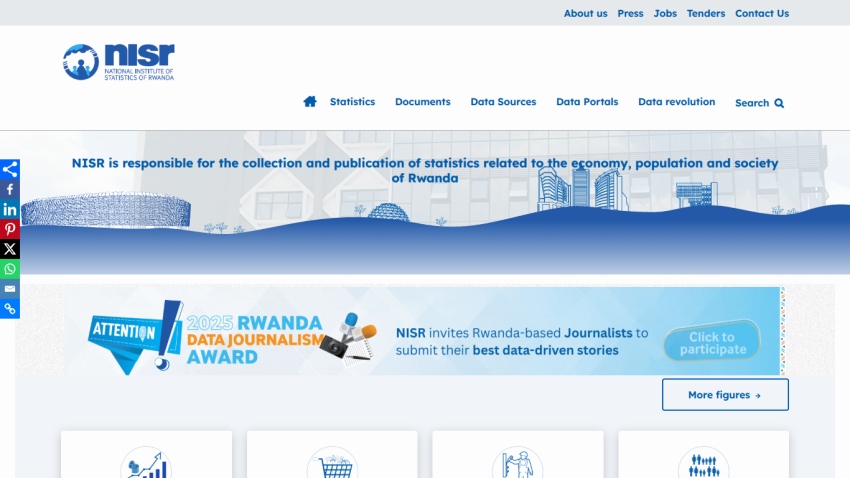
Task: Click the NISR responsibility headline text
Action: coord(425,170)
